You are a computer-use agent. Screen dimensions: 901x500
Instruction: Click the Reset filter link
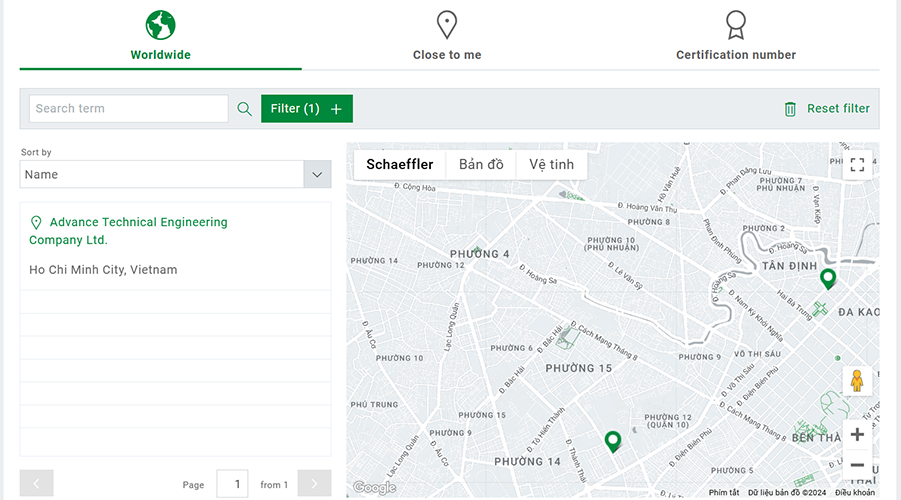(838, 109)
